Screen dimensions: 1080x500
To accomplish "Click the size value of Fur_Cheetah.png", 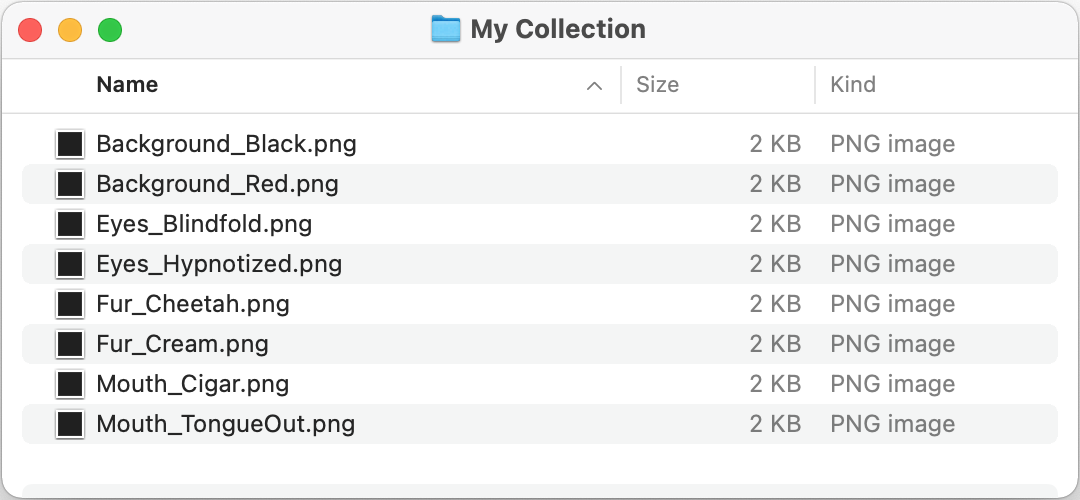I will point(775,304).
